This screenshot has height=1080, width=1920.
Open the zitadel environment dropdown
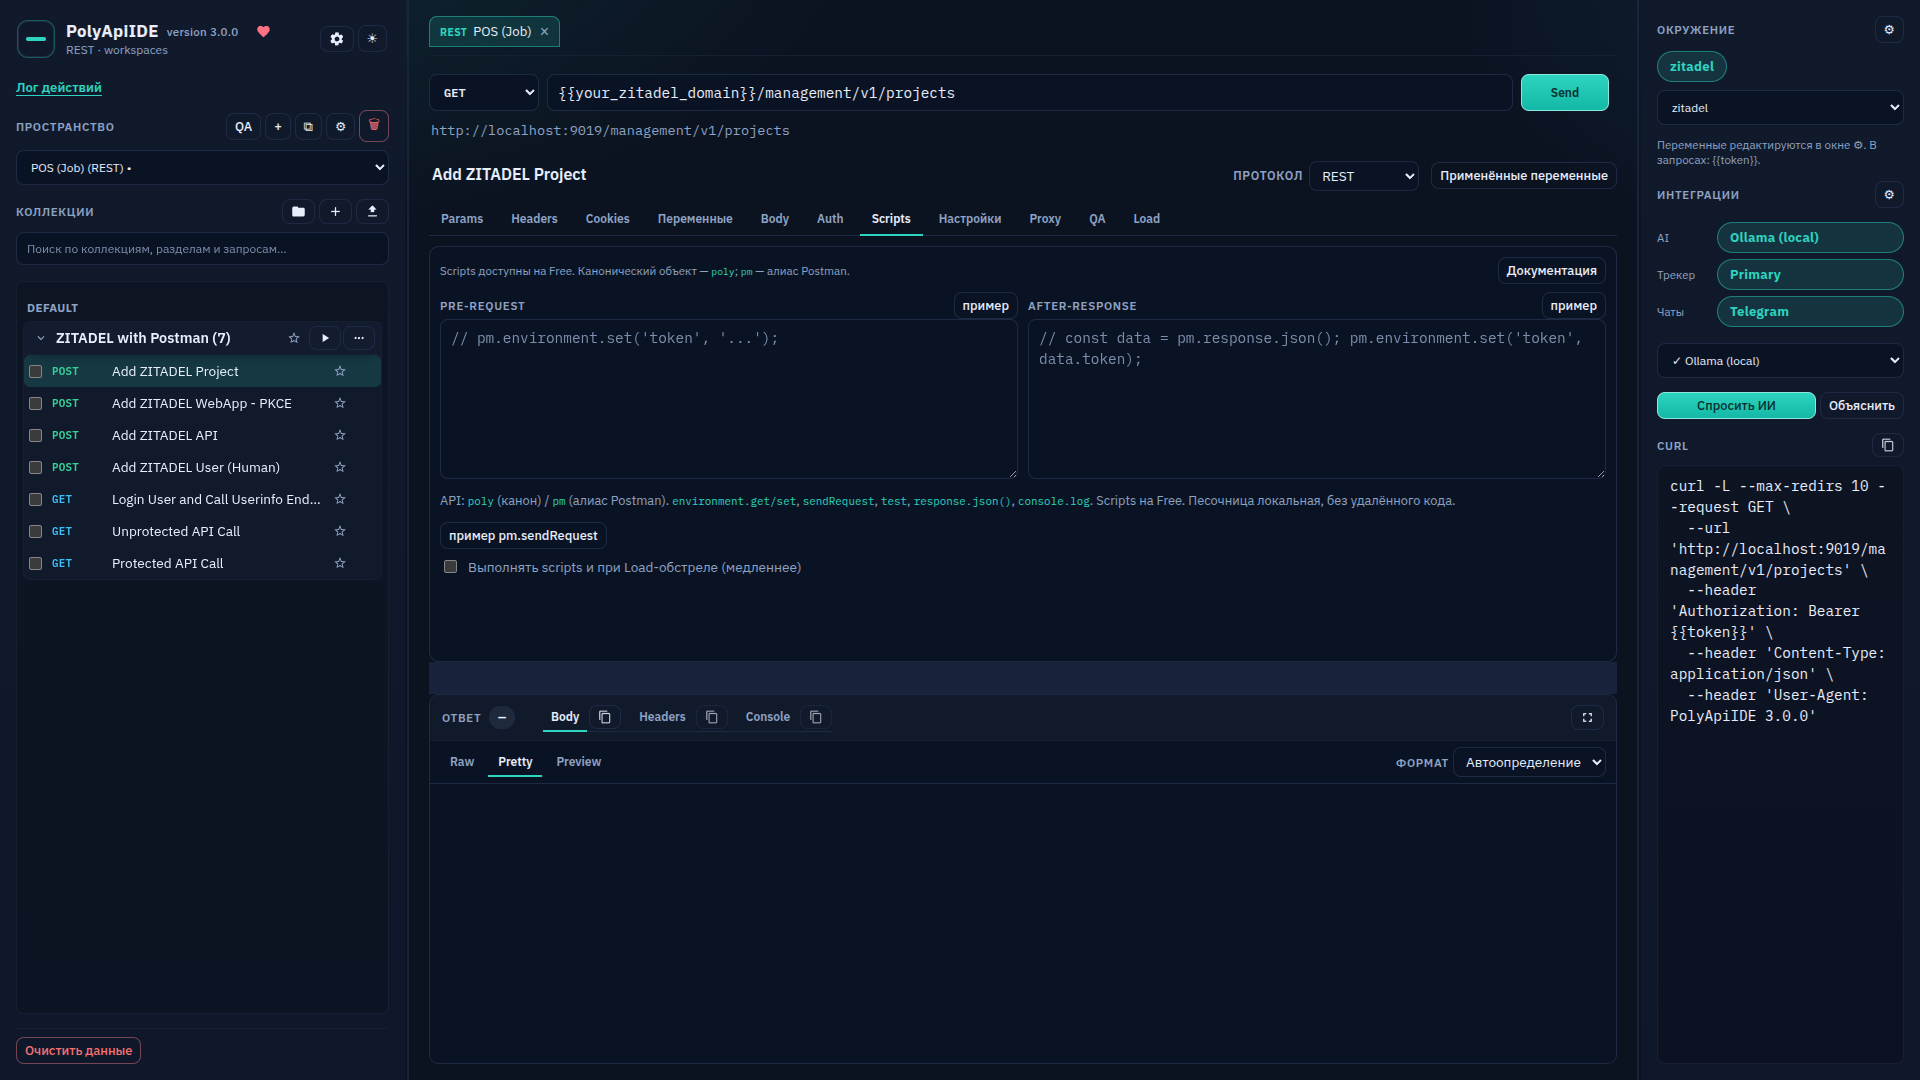tap(1780, 108)
